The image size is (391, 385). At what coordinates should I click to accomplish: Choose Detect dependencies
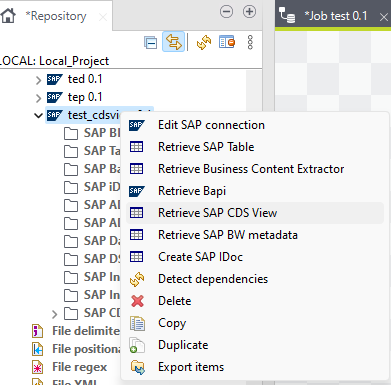(255, 279)
